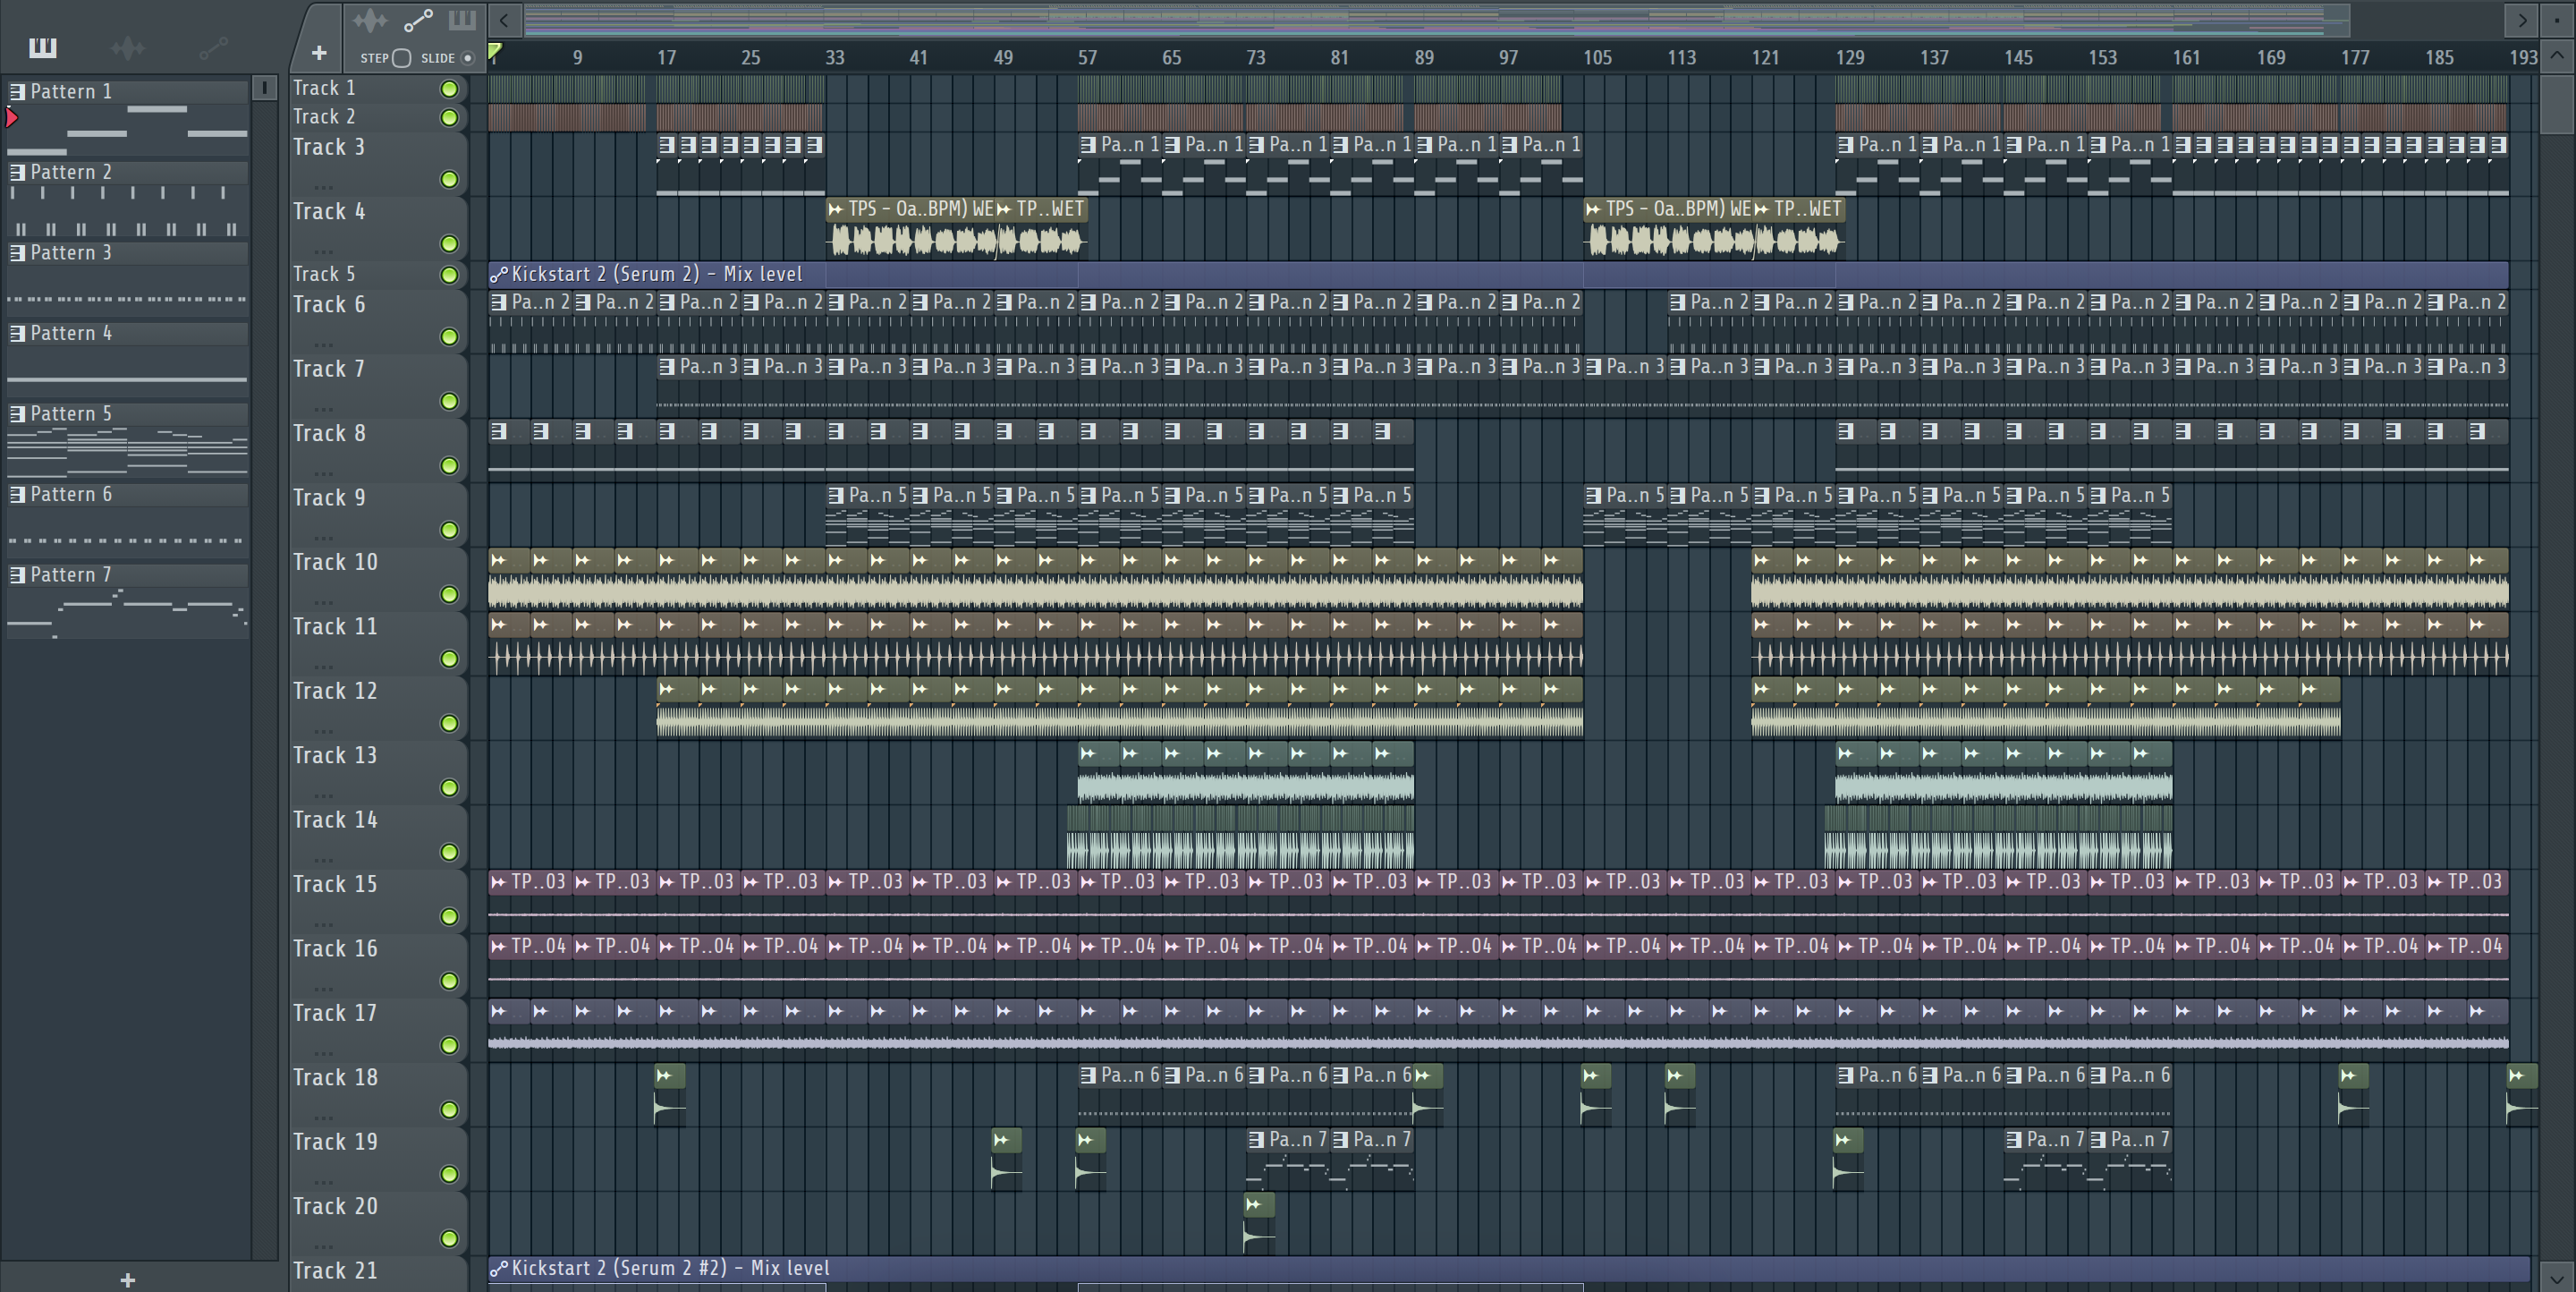Click the vertical playlist scrollbar thumb
The image size is (2576, 1292).
(x=2557, y=103)
